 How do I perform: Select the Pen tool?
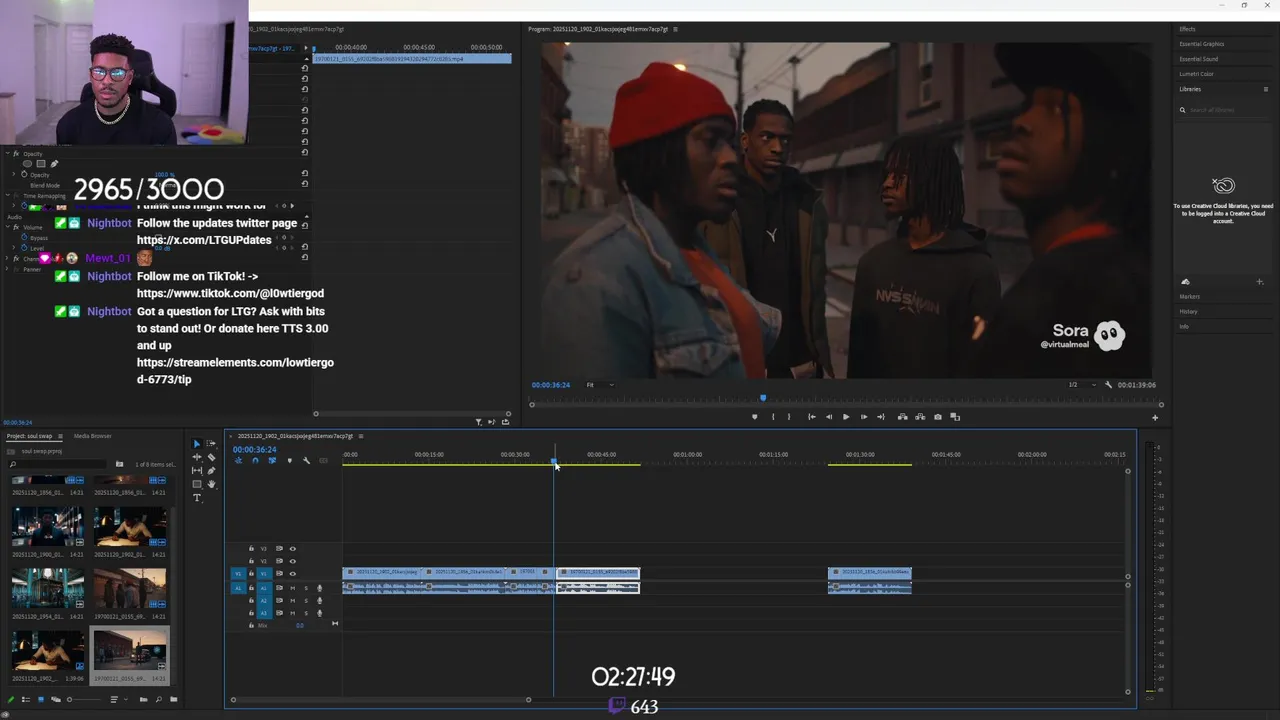pyautogui.click(x=211, y=470)
